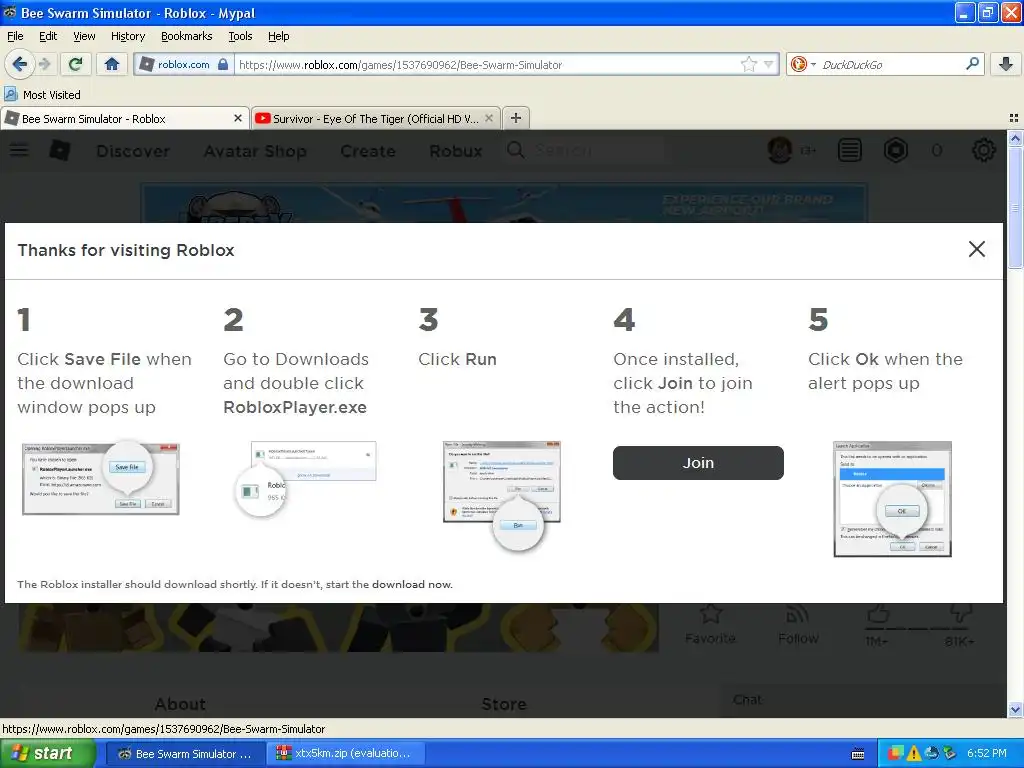
Task: Click the browser Forward arrow button
Action: click(44, 64)
